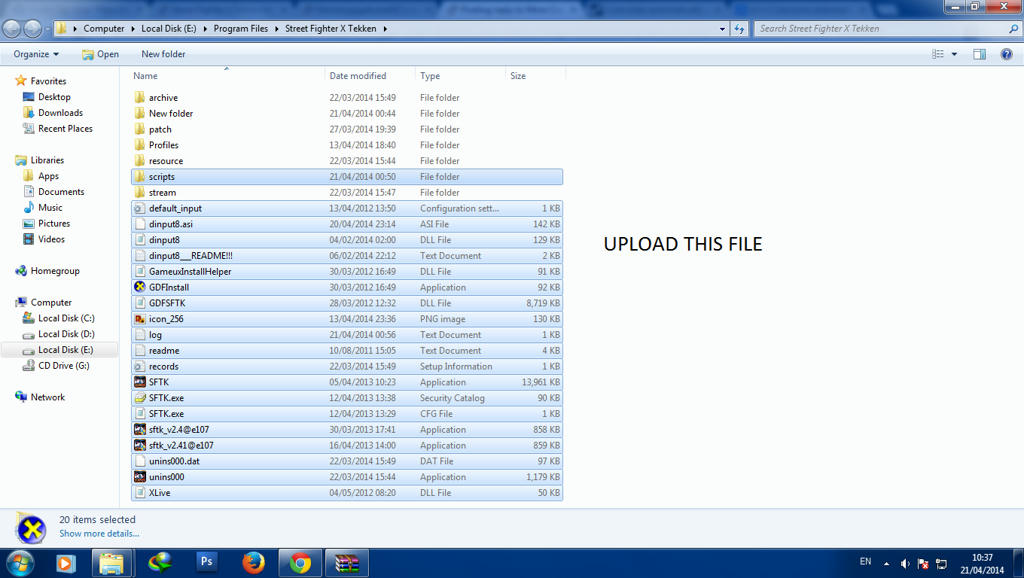Navigate to Program Files in address bar
Screen dimensions: 1024x578
coord(240,29)
